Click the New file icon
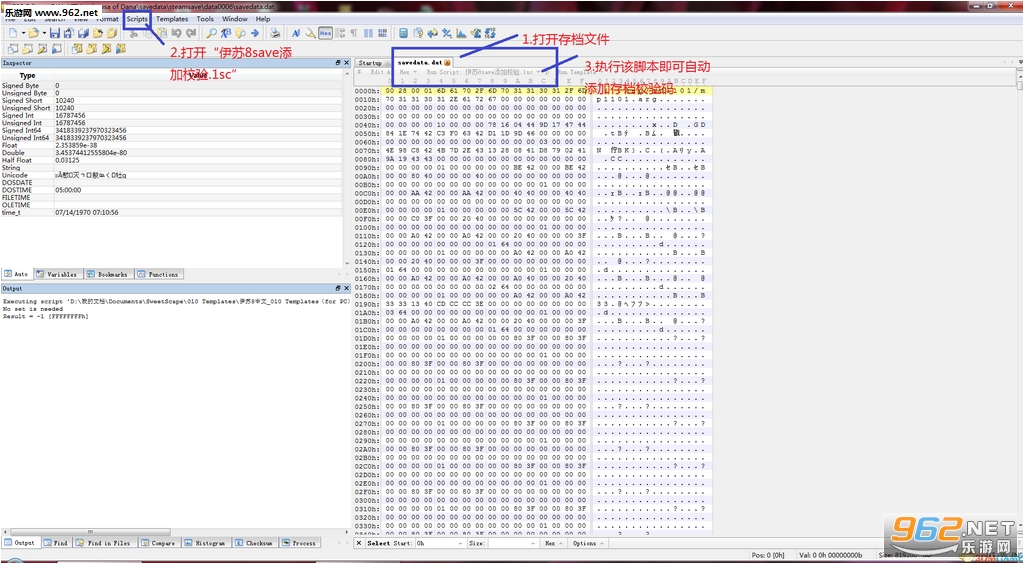This screenshot has height=563, width=1023. coord(12,33)
